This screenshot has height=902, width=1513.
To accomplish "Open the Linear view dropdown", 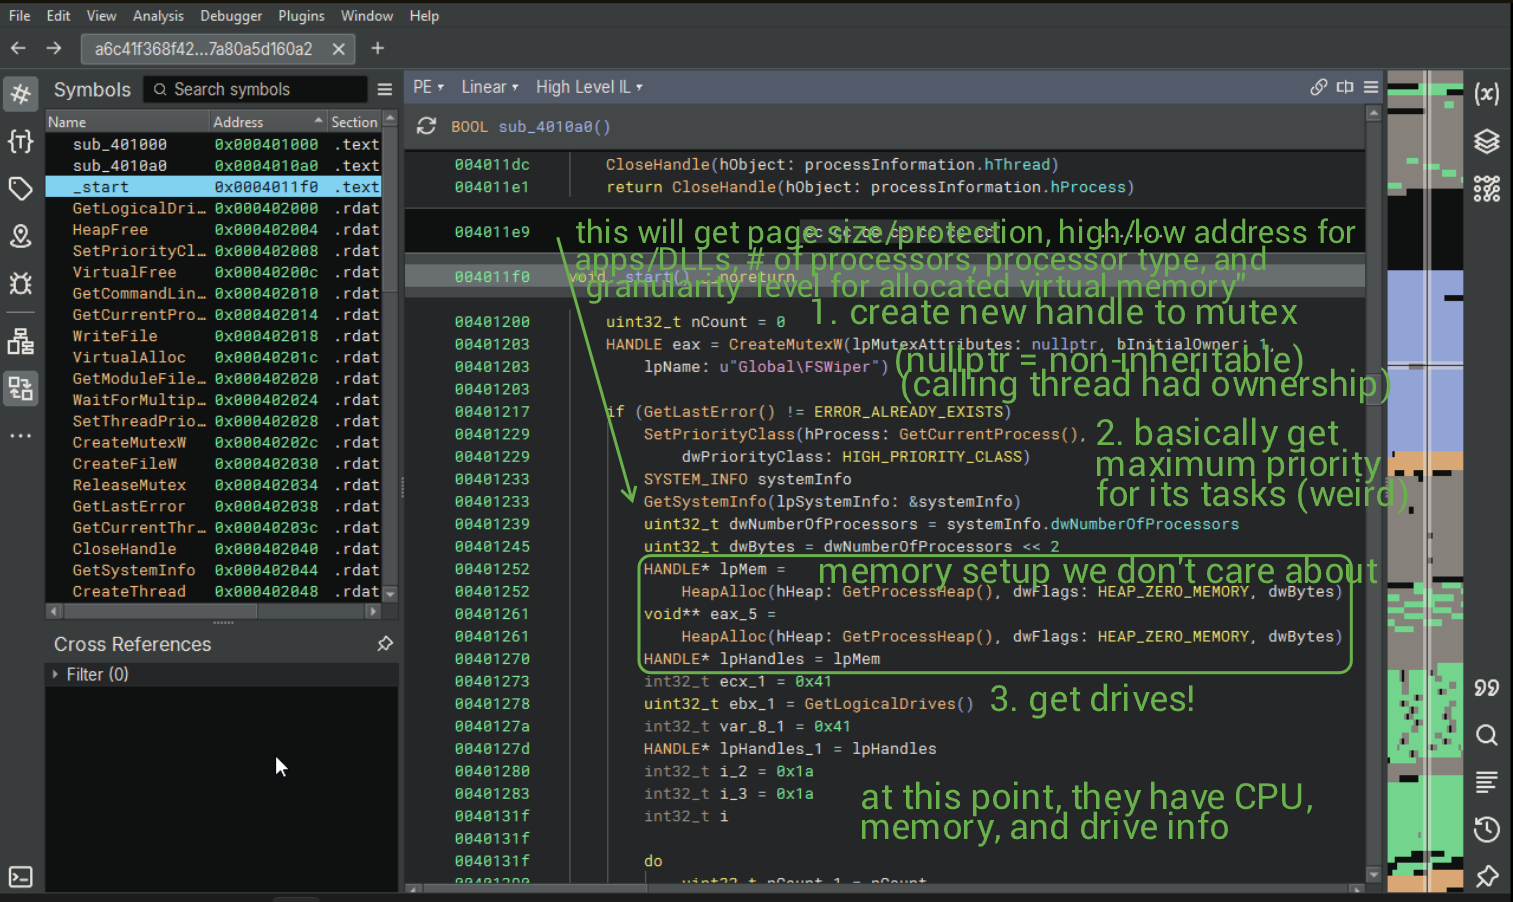I will point(489,87).
